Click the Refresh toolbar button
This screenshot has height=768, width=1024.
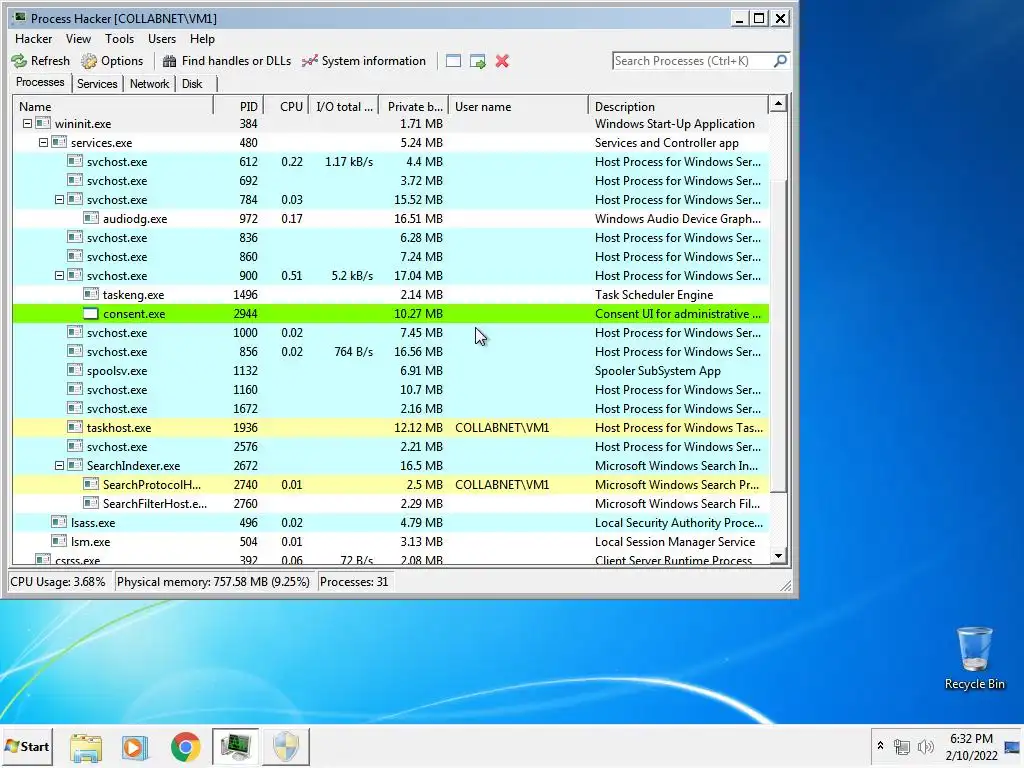pos(40,61)
